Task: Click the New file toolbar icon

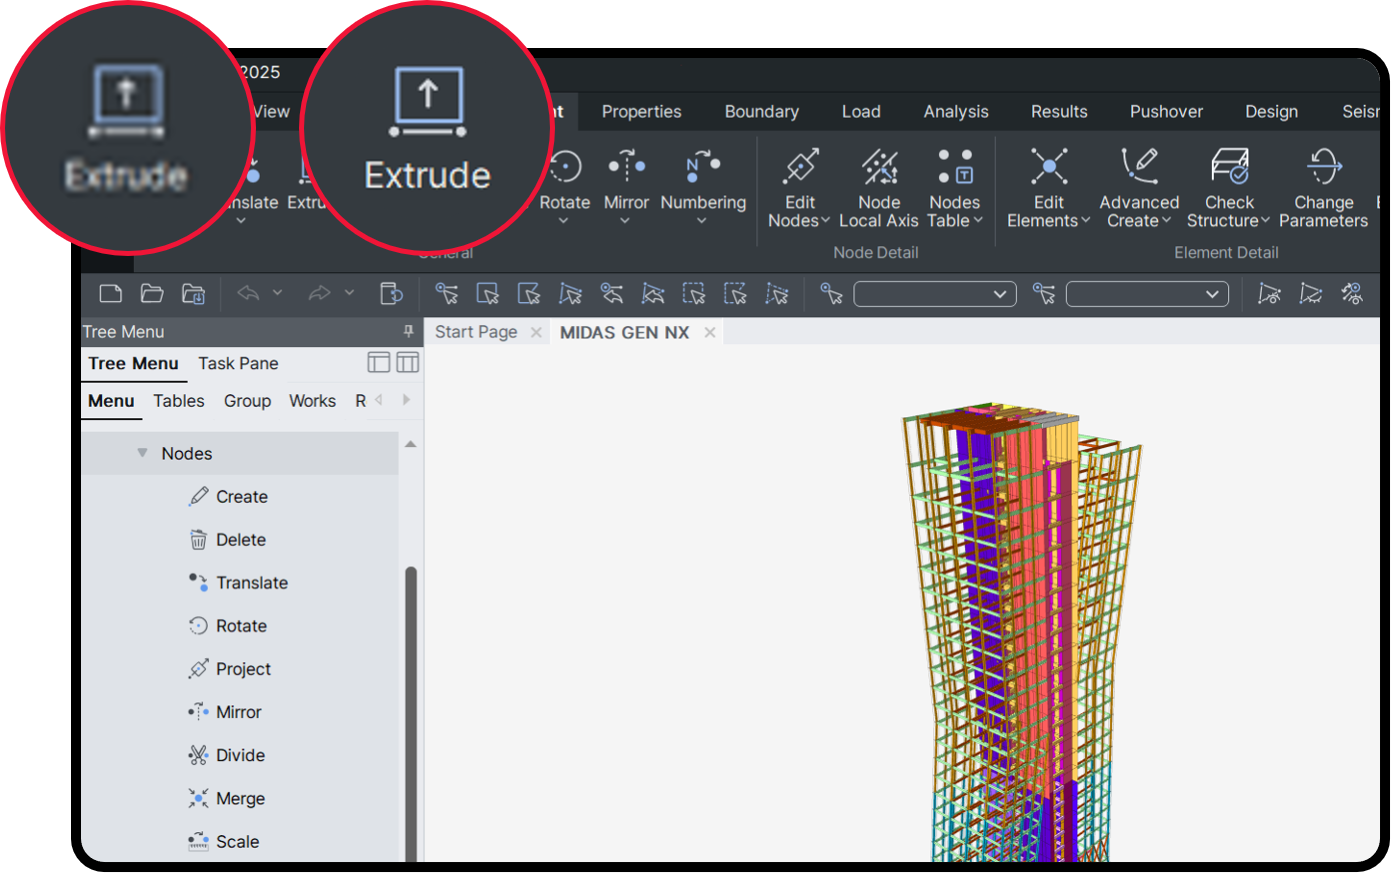Action: [111, 293]
